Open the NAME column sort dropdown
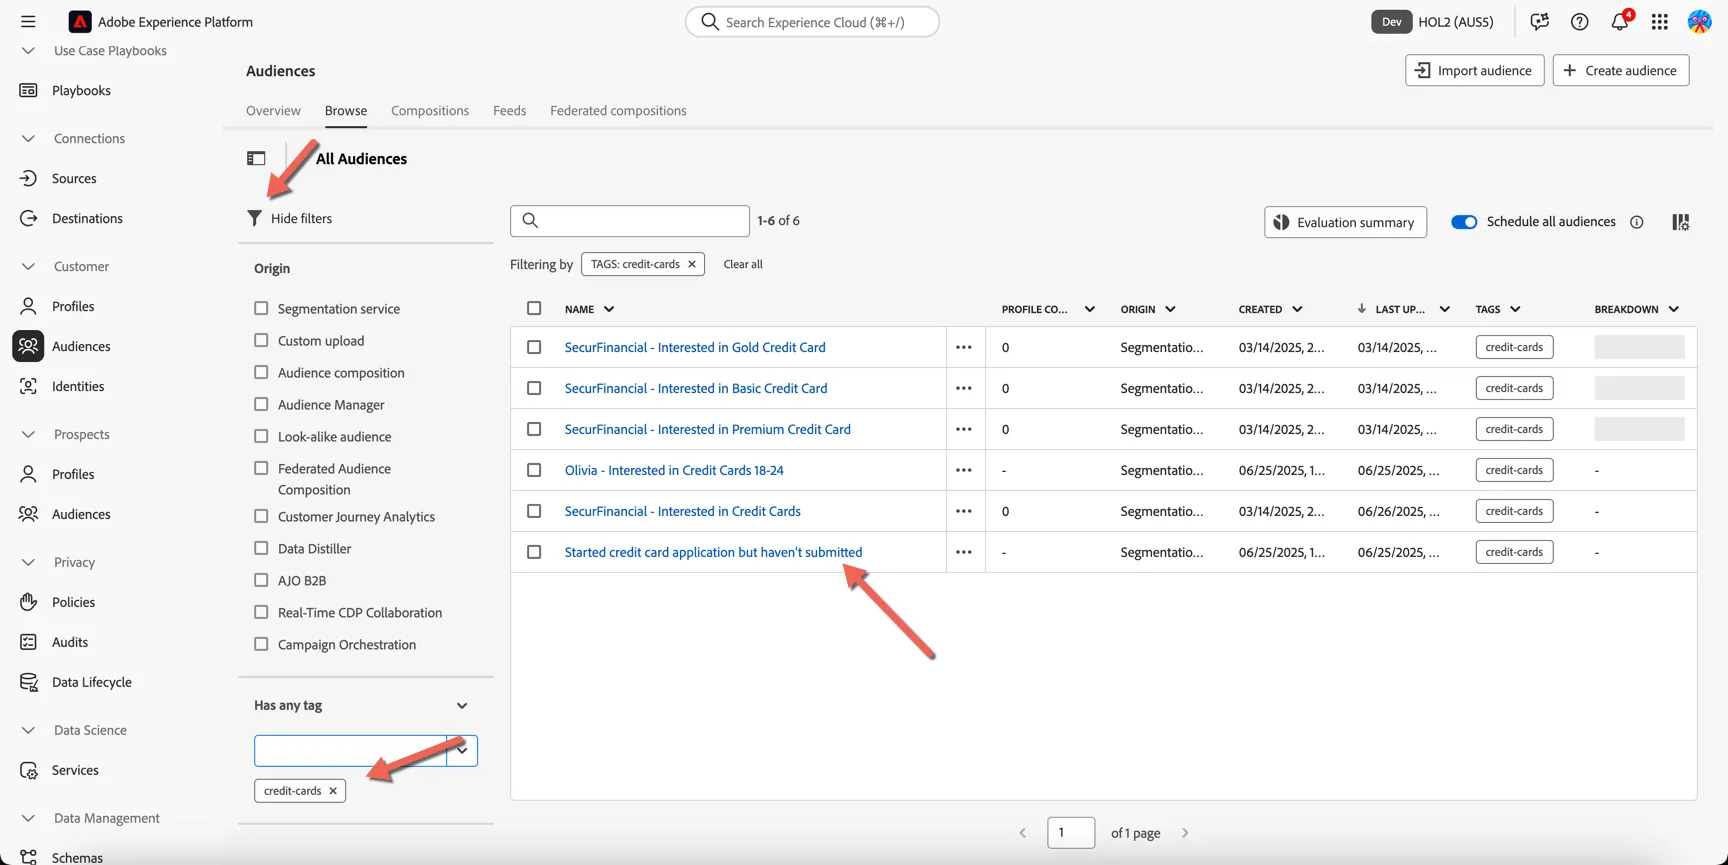This screenshot has width=1728, height=865. point(609,309)
